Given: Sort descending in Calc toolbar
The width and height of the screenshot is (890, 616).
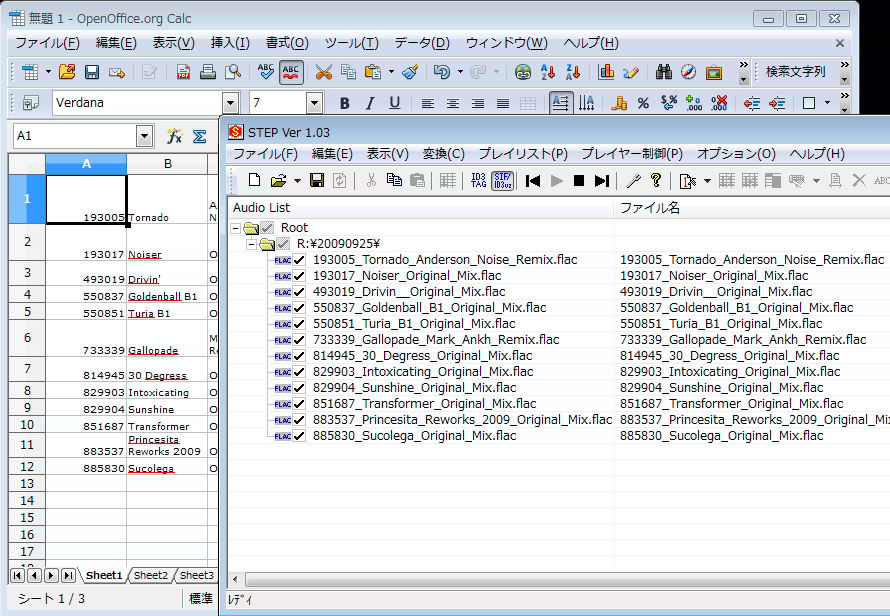Looking at the screenshot, I should coord(573,72).
